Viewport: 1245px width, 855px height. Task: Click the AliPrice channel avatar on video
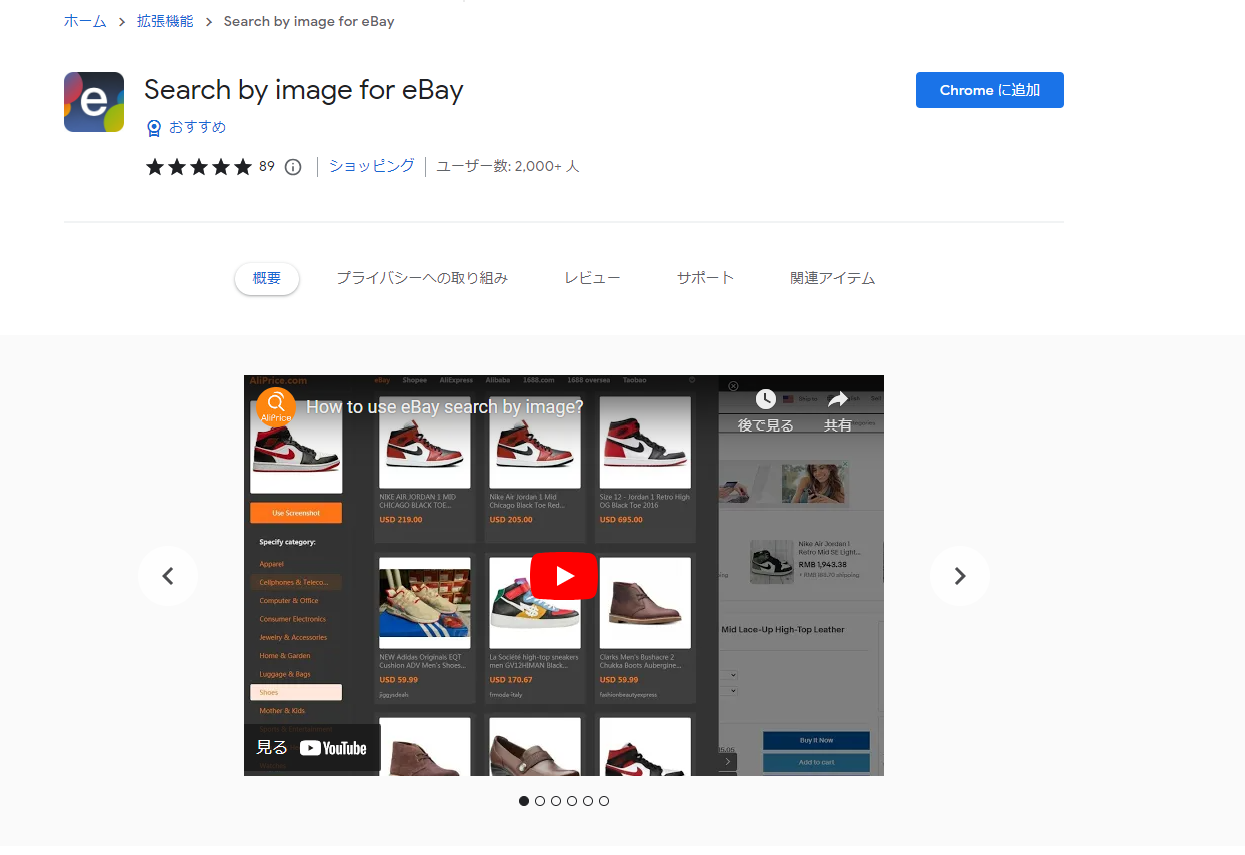click(x=275, y=407)
